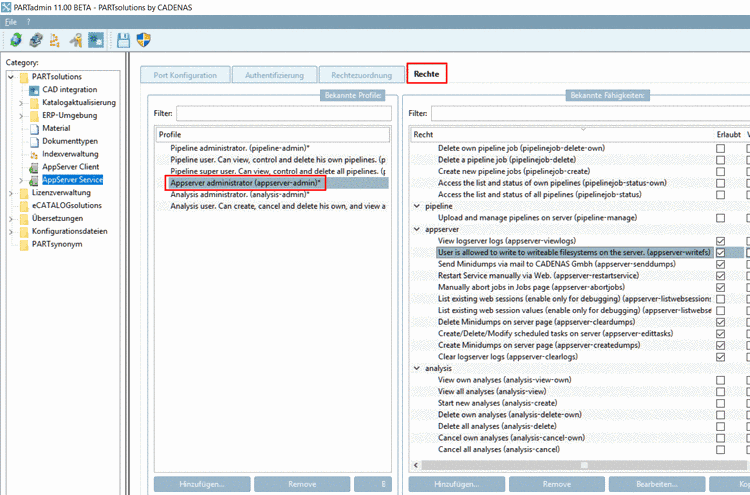Viewport: 750px width, 495px height.
Task: Click the AppServer Service server icon
Action: pos(34,180)
